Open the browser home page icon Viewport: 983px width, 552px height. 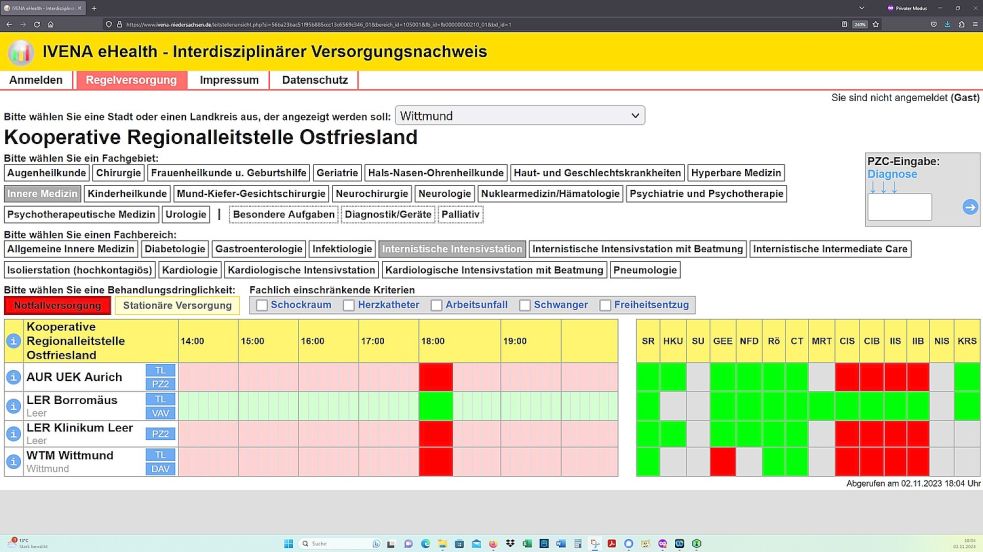point(51,24)
